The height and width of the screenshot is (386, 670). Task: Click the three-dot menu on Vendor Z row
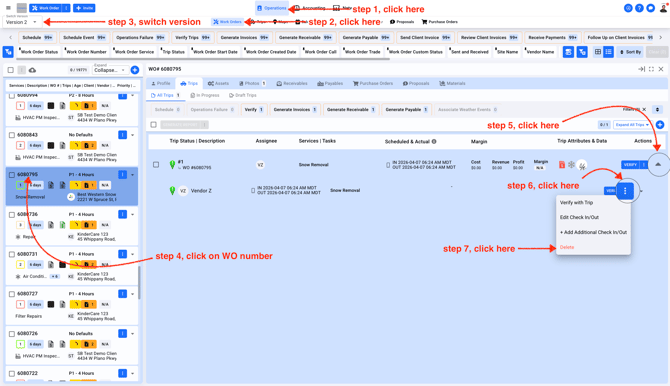[x=625, y=191]
